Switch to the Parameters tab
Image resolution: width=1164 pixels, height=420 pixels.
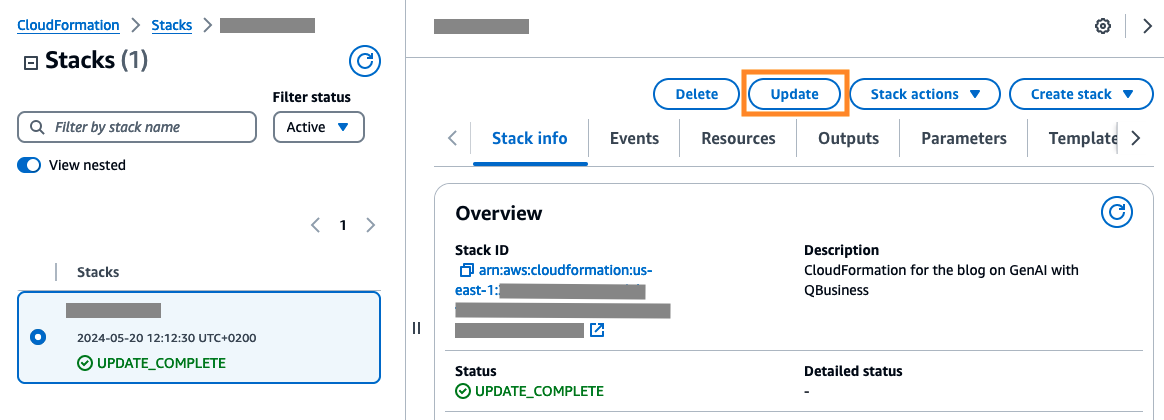[964, 138]
